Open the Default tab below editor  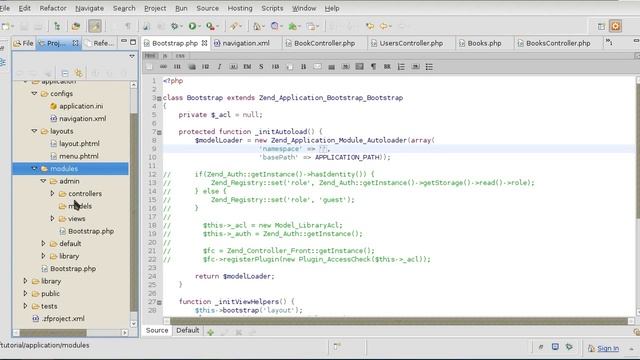pyautogui.click(x=187, y=330)
